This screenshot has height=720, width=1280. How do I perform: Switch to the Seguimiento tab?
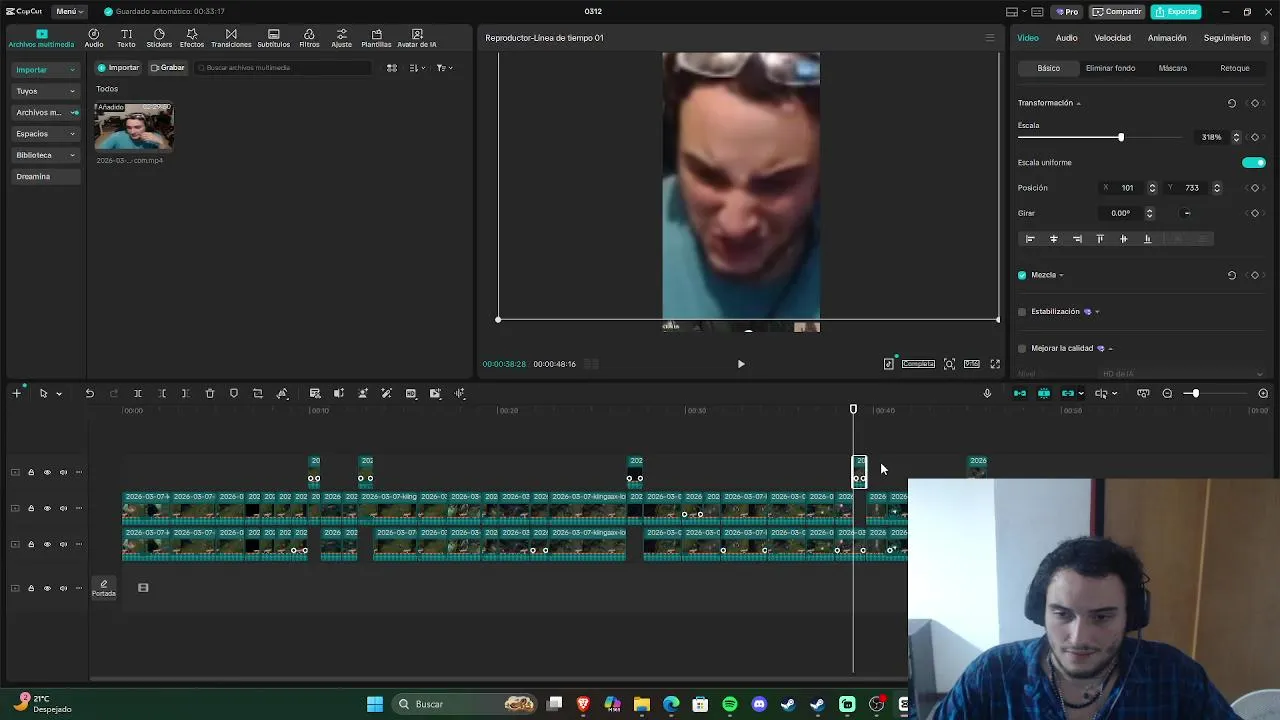click(x=1227, y=38)
